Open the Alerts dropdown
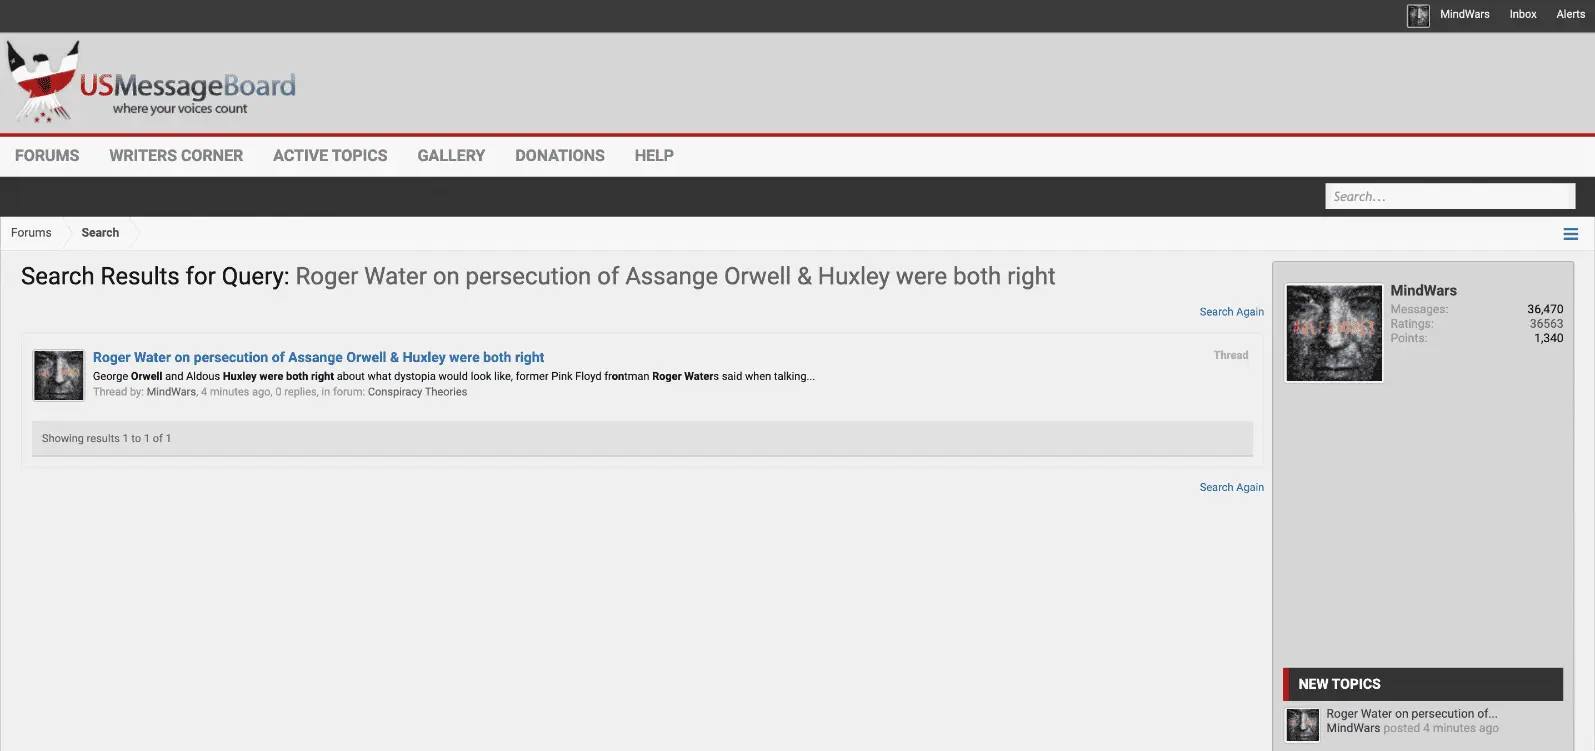The width and height of the screenshot is (1595, 751). pyautogui.click(x=1570, y=15)
